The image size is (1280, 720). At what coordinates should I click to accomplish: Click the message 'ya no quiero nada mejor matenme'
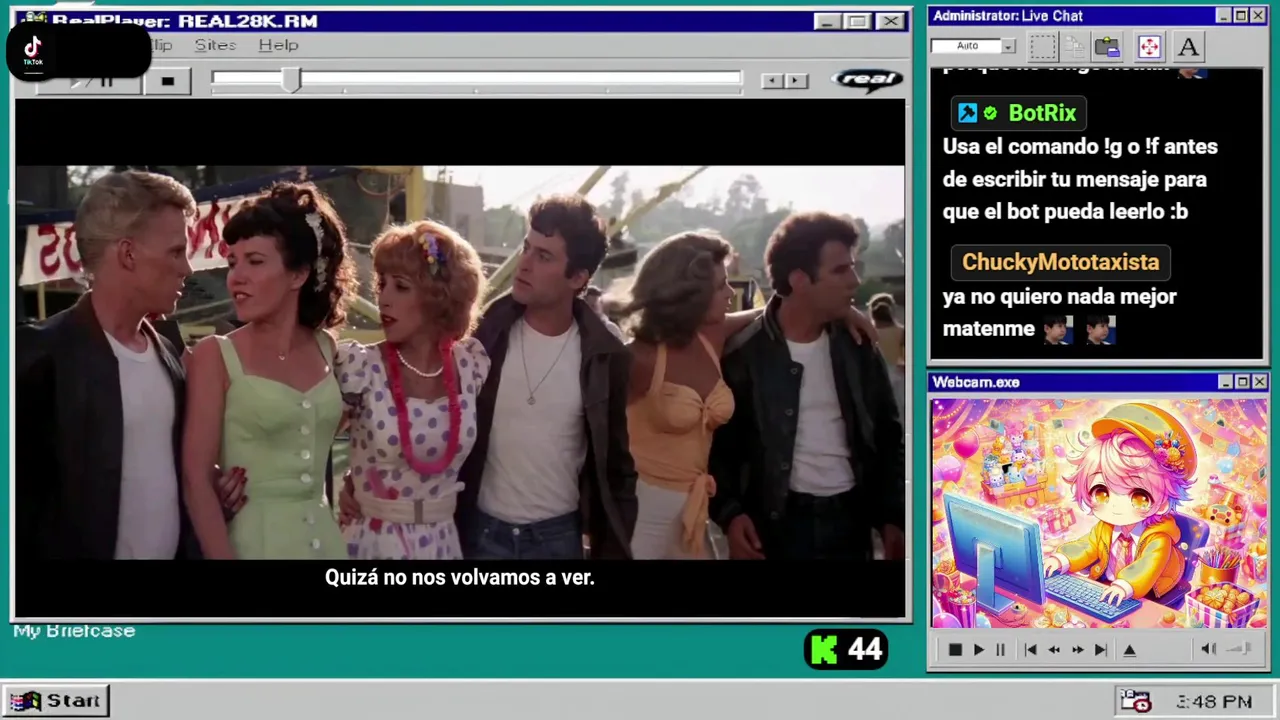1060,312
